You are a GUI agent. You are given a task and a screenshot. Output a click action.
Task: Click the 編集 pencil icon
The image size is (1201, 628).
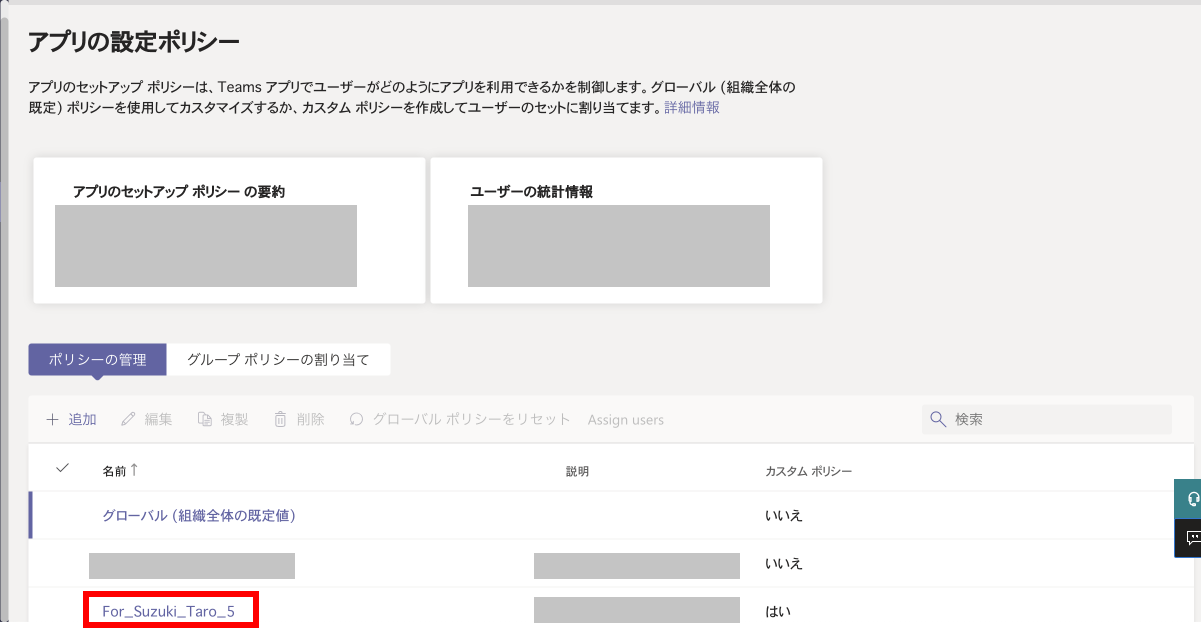(128, 420)
